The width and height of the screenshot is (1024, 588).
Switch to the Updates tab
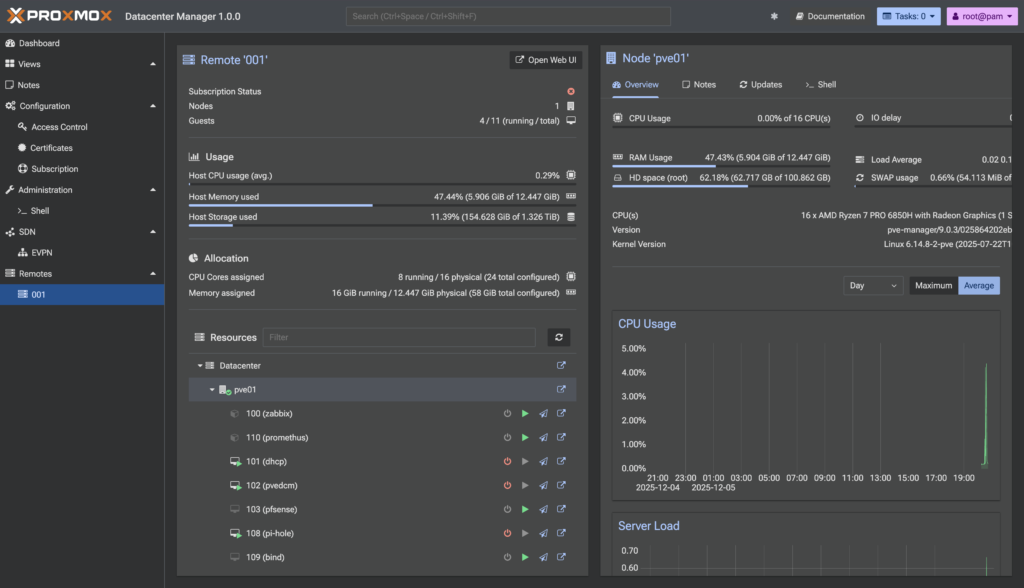tap(760, 85)
